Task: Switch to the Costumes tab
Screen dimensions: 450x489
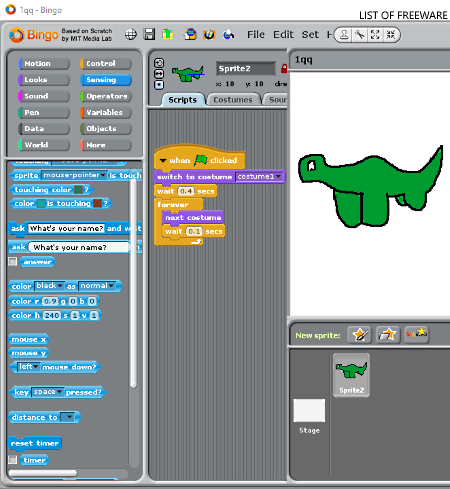Action: pyautogui.click(x=233, y=100)
